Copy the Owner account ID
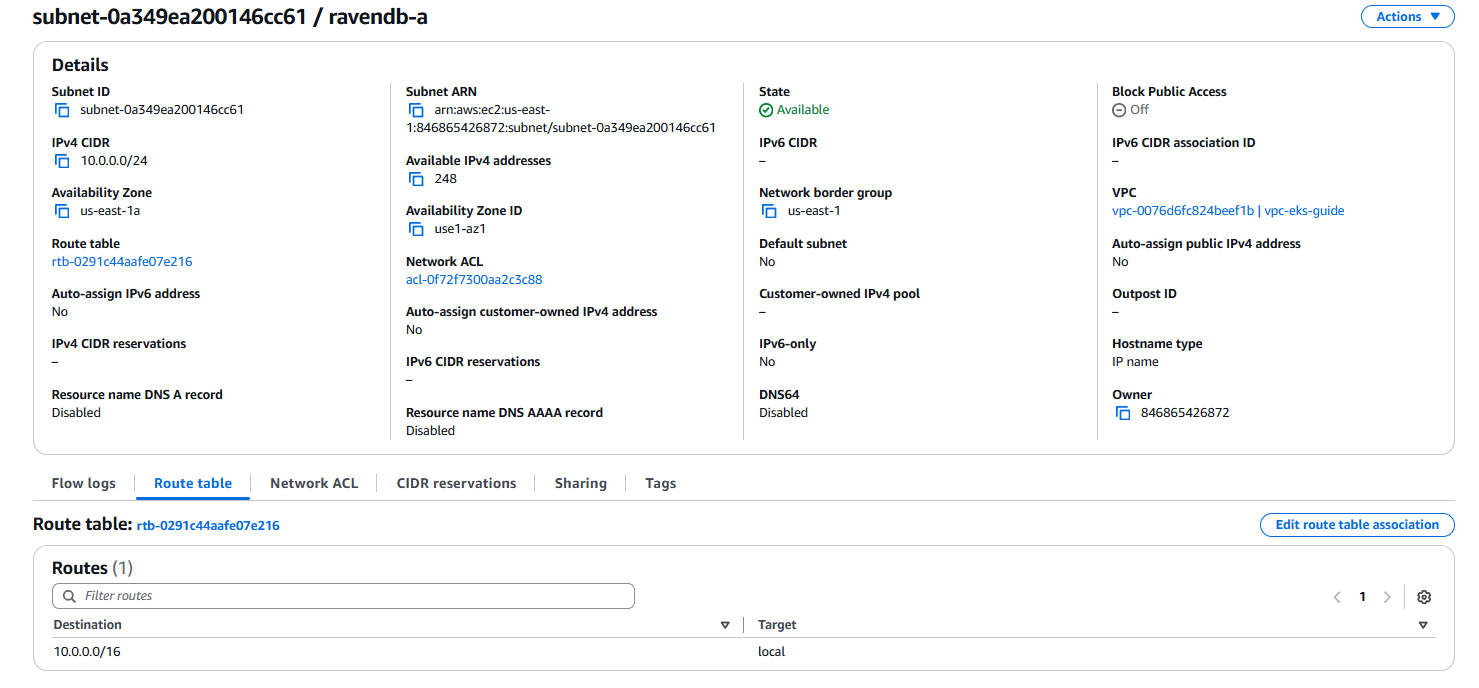Screen dimensions: 1479x688 click(1123, 413)
